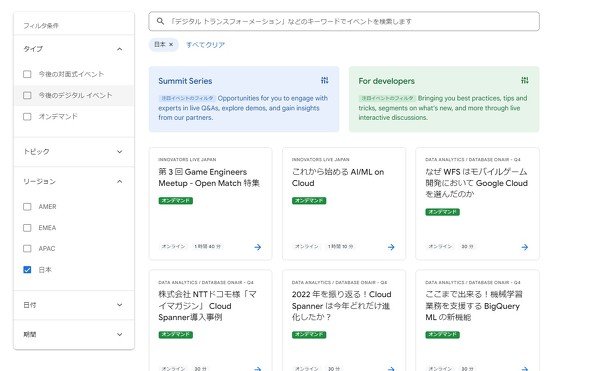Screen dimensions: 590x371
Task: Expand the 日付 filter section
Action: point(119,305)
